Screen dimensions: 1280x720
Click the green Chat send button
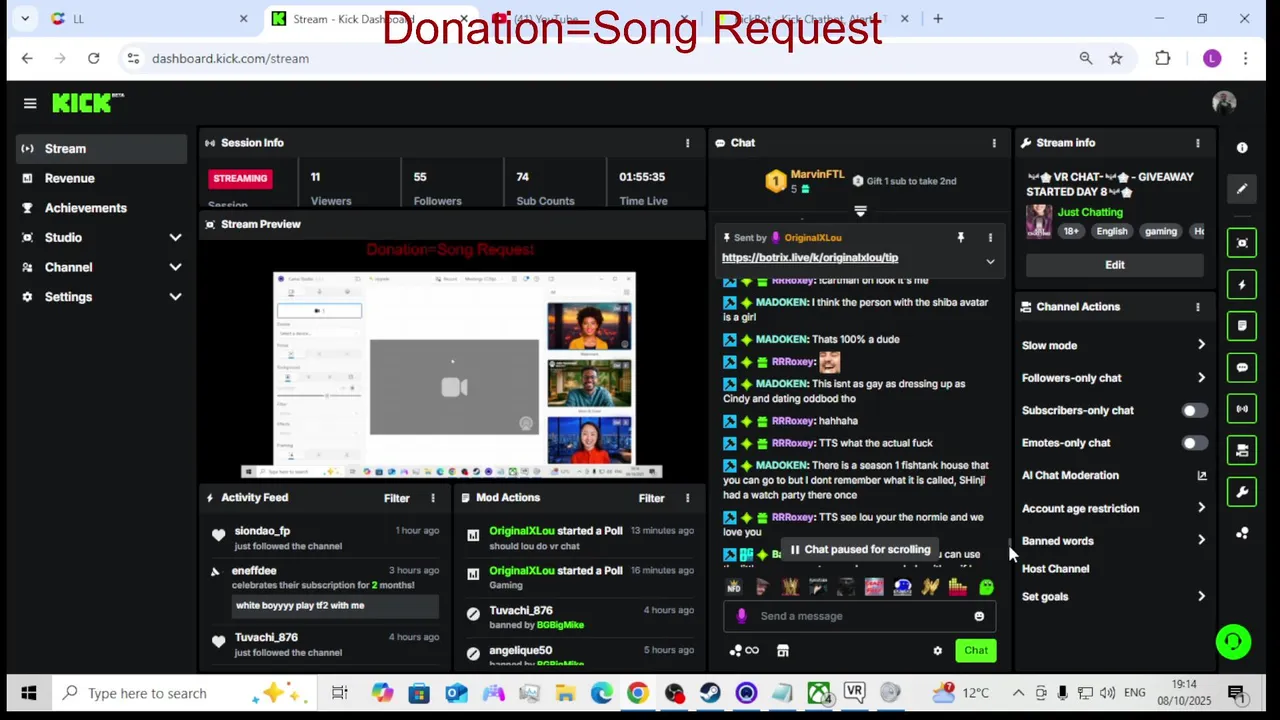click(x=975, y=651)
